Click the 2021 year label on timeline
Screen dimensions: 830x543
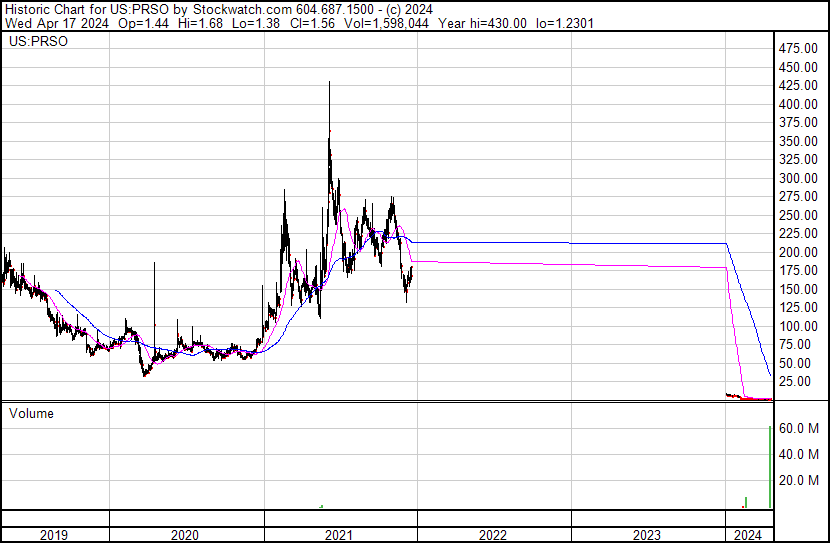(x=340, y=535)
